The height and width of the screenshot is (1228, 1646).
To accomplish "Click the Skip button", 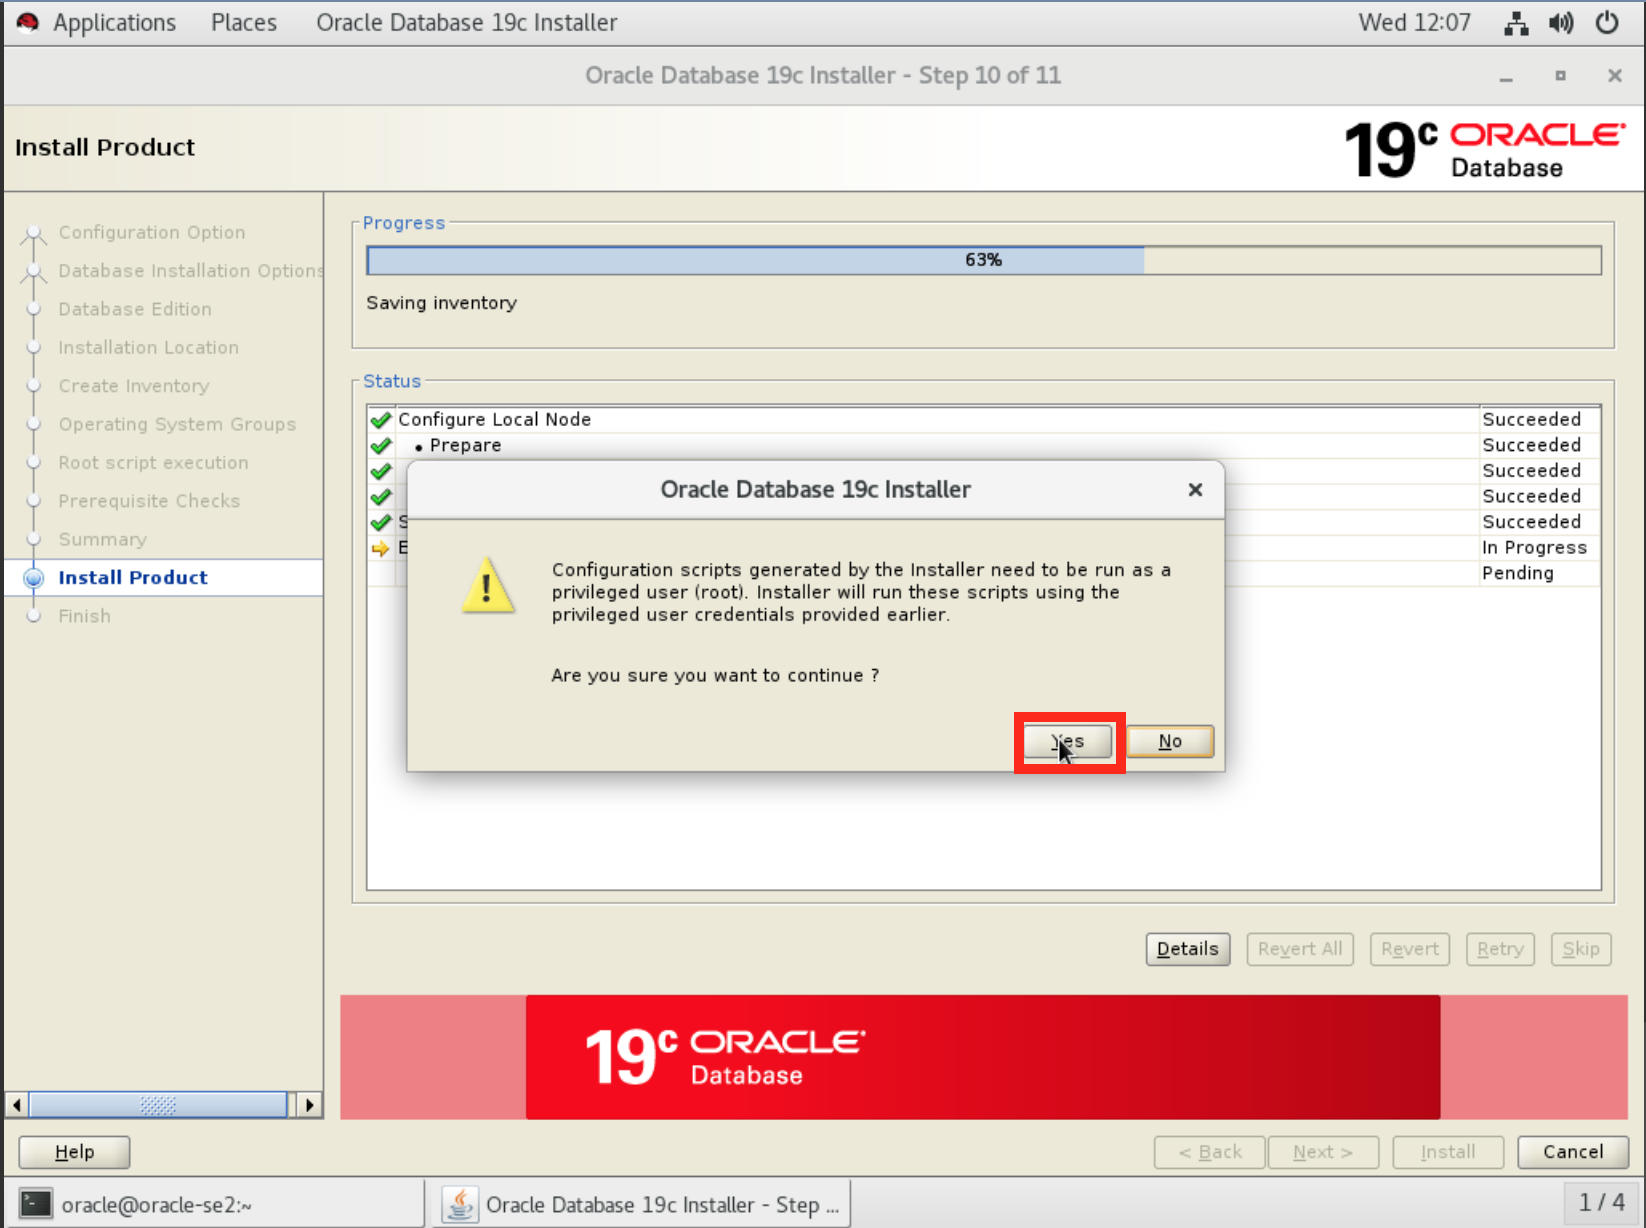I will pyautogui.click(x=1581, y=949).
